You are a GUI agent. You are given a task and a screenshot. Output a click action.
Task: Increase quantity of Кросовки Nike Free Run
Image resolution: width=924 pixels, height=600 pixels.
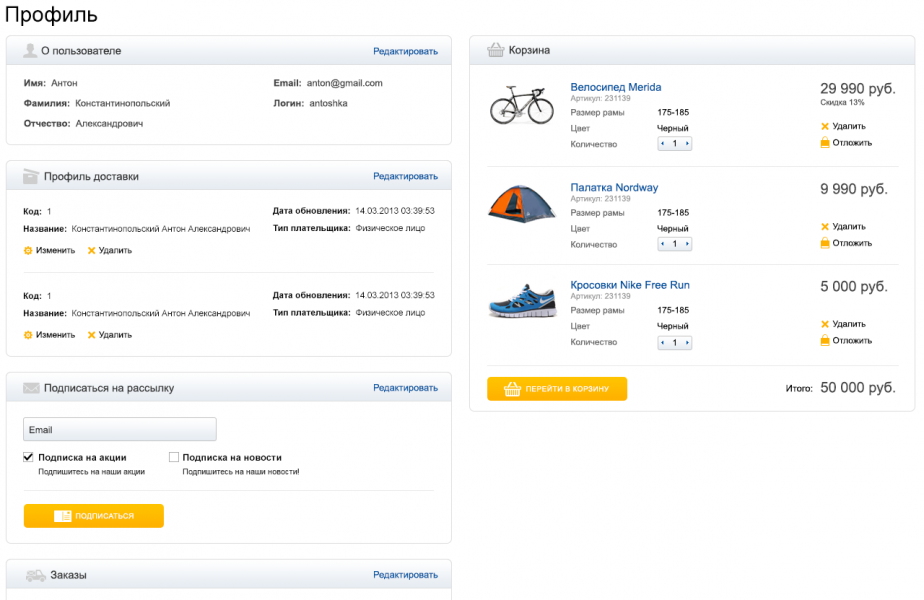(687, 343)
